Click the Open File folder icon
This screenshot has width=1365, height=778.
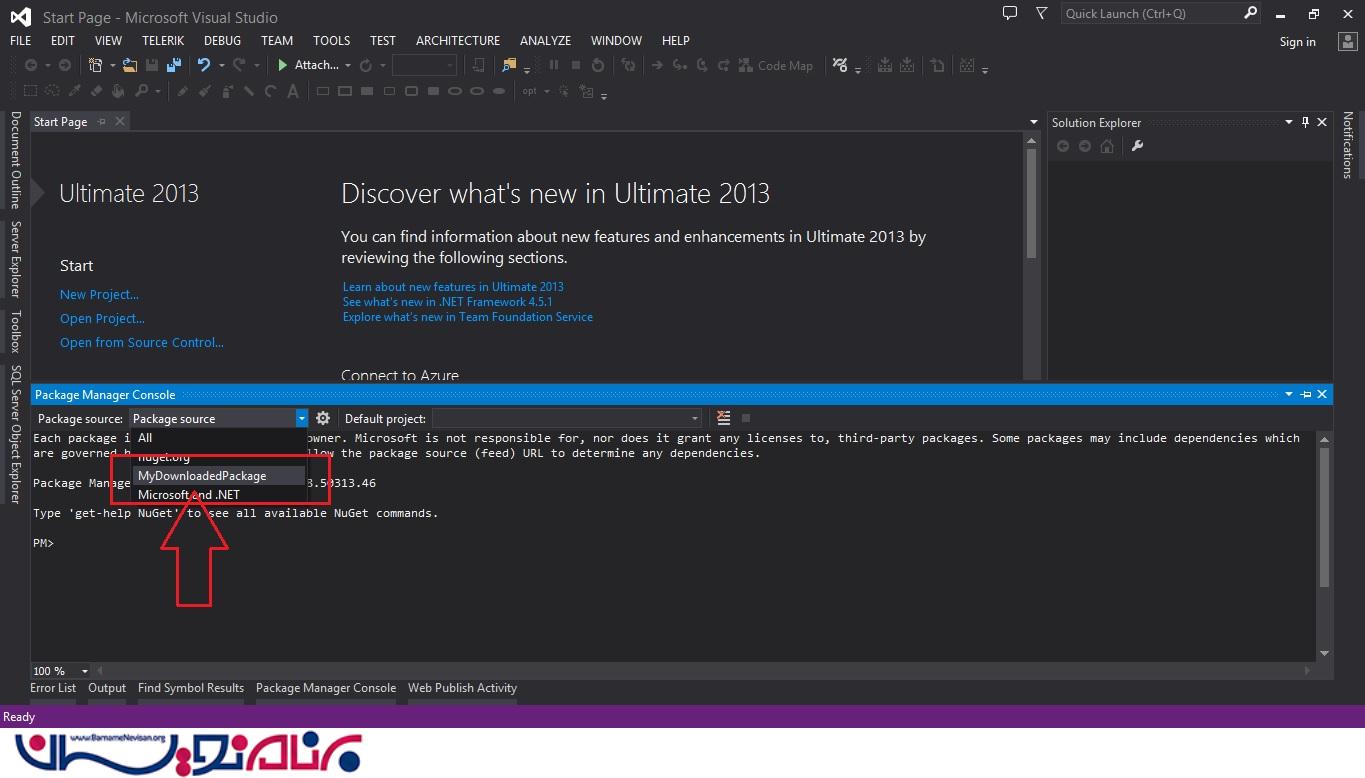point(129,65)
